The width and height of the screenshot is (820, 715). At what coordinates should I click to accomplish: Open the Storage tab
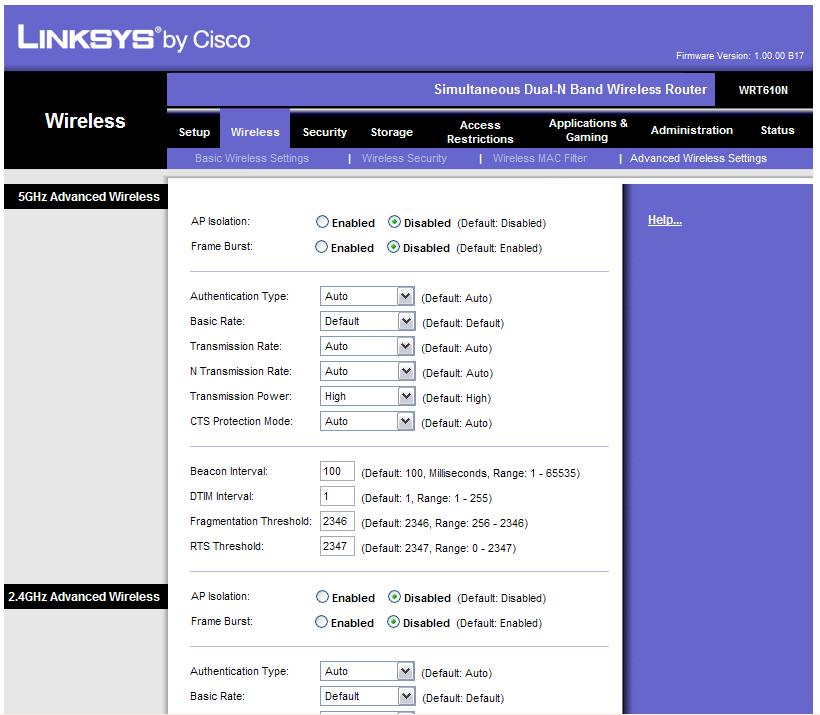392,132
